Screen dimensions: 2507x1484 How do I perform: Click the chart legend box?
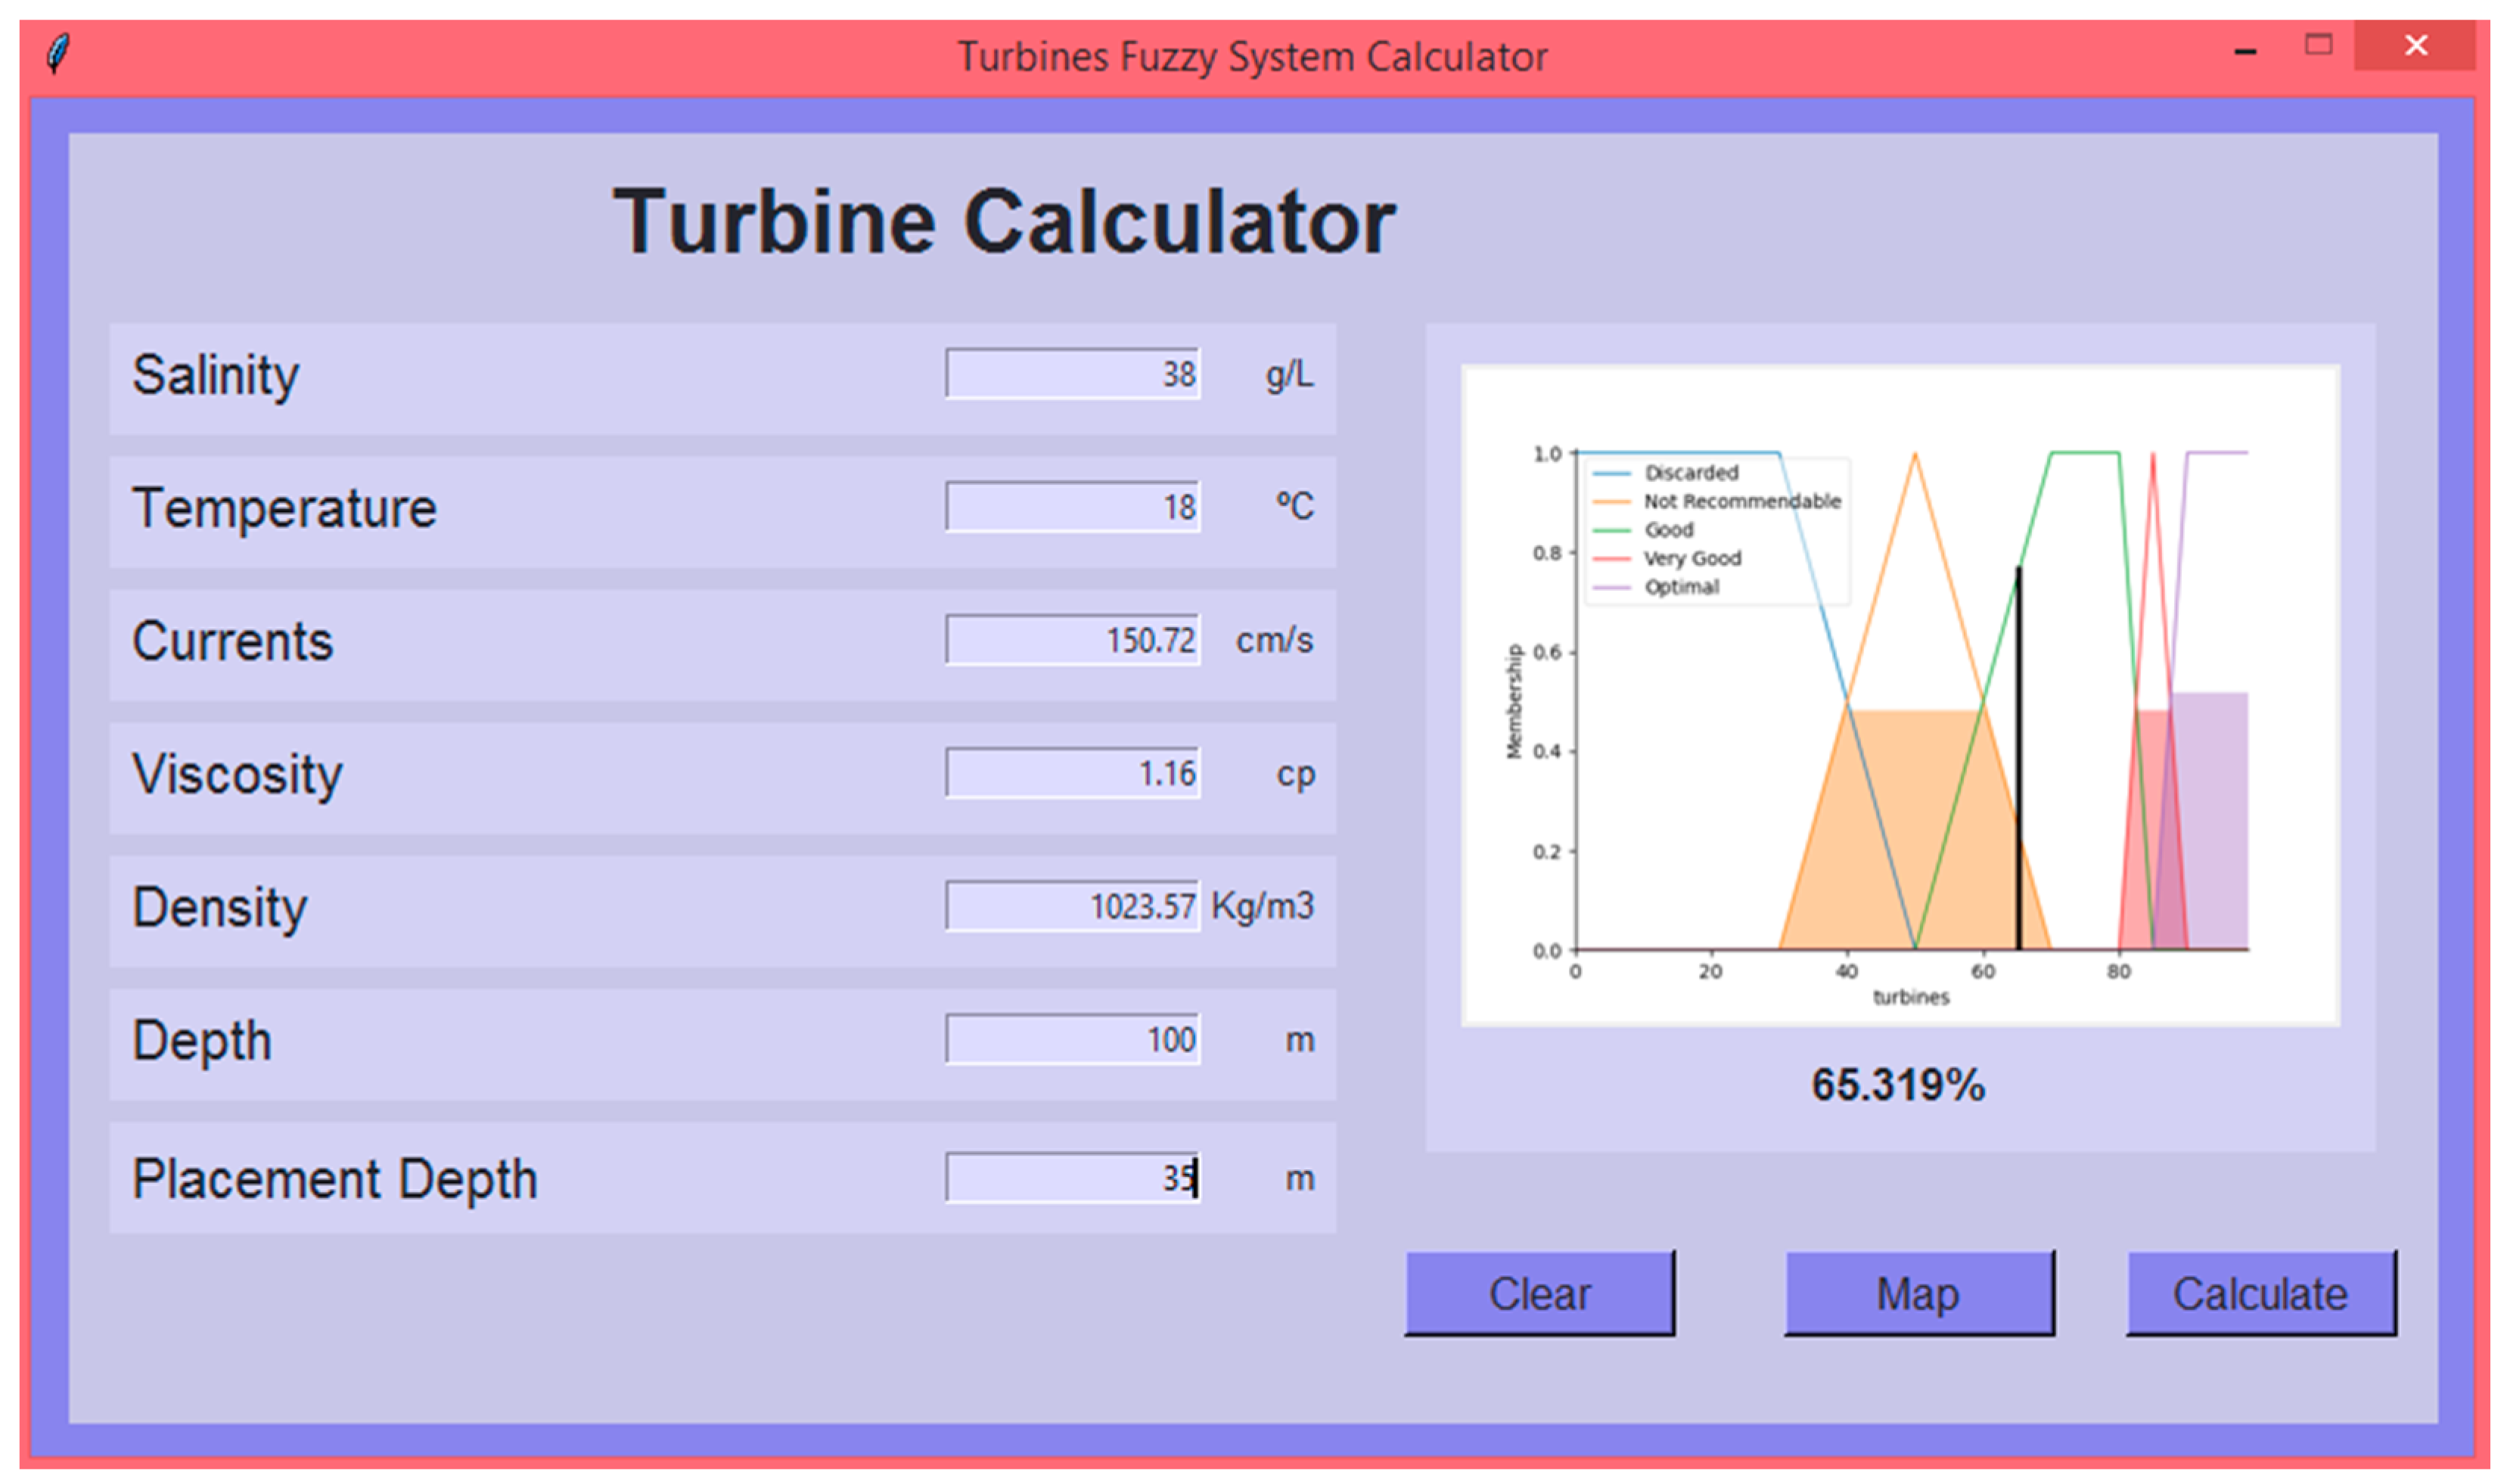point(1716,530)
